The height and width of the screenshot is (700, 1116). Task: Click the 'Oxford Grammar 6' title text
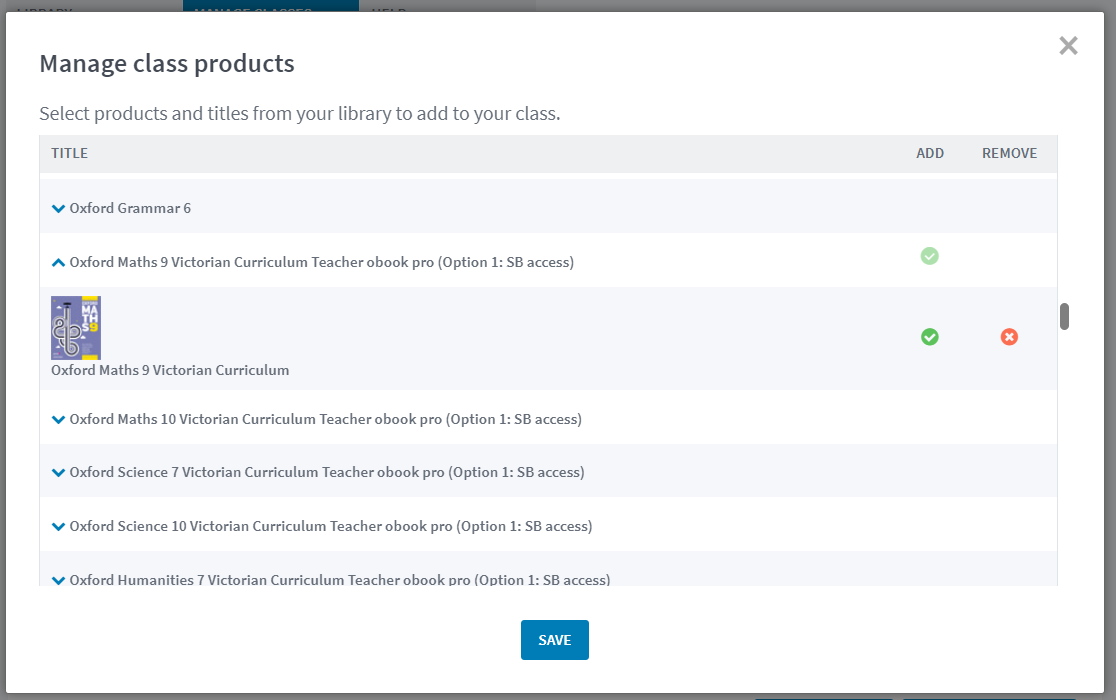[130, 208]
